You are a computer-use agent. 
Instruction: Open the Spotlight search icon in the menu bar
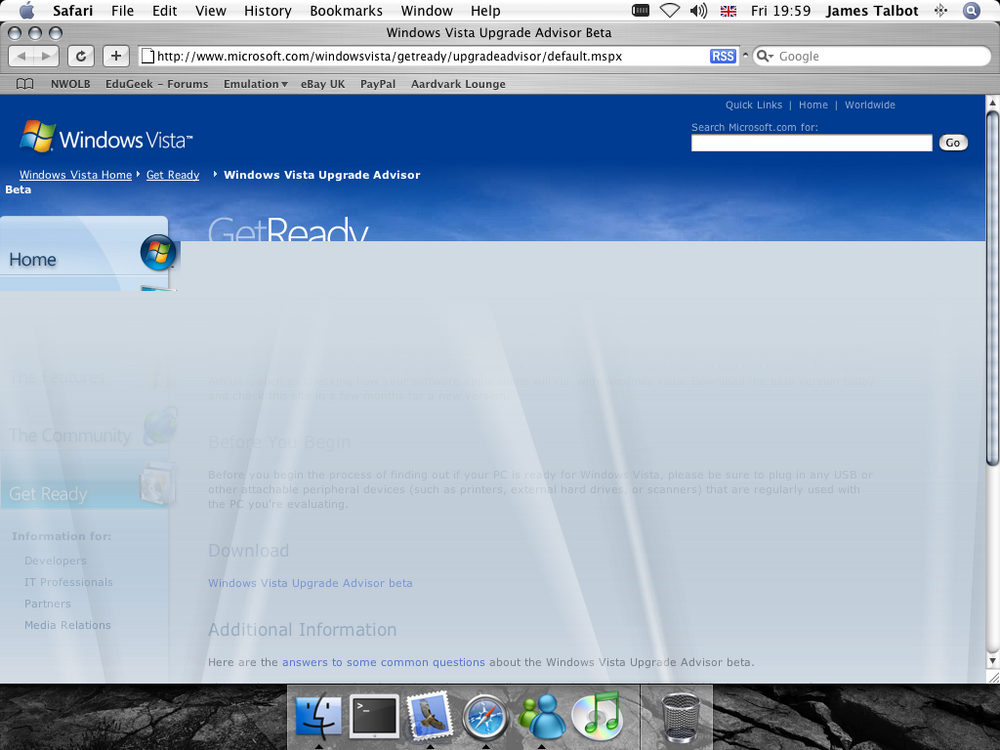pyautogui.click(x=971, y=11)
